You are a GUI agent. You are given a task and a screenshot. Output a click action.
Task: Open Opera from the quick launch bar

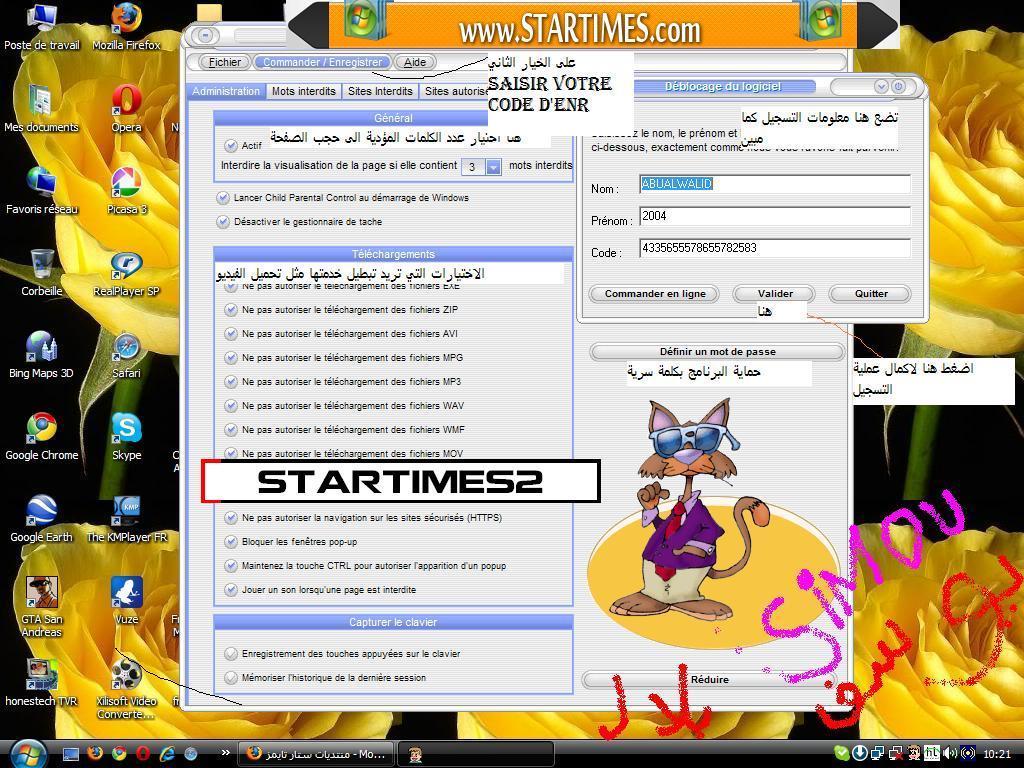tap(143, 754)
